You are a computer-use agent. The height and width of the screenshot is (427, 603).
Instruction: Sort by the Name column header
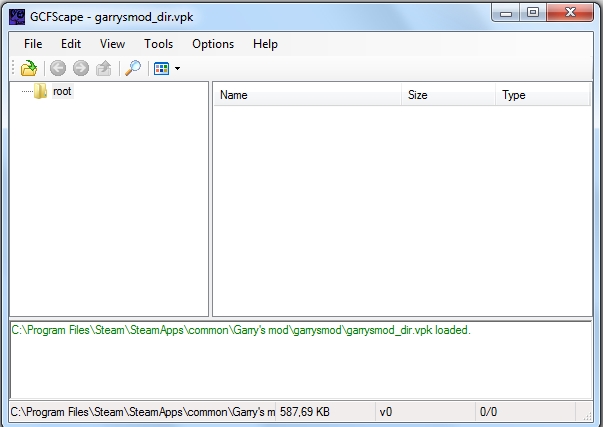click(307, 95)
